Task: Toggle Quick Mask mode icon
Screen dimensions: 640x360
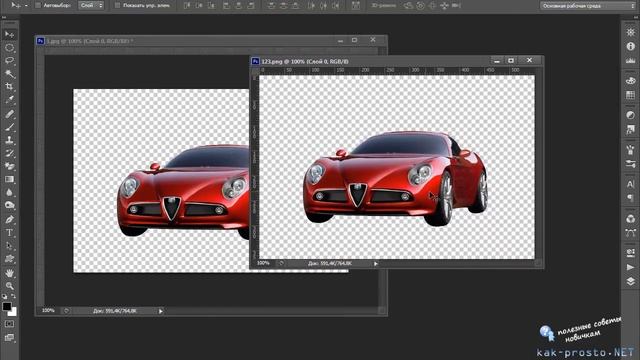Action: pos(9,324)
